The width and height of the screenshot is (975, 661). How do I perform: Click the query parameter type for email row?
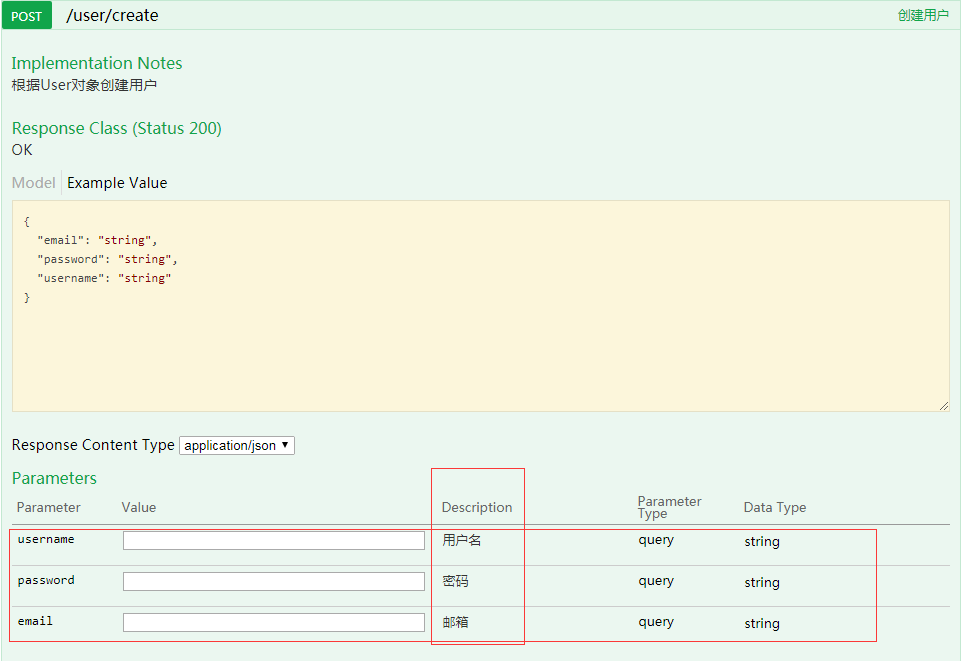655,621
